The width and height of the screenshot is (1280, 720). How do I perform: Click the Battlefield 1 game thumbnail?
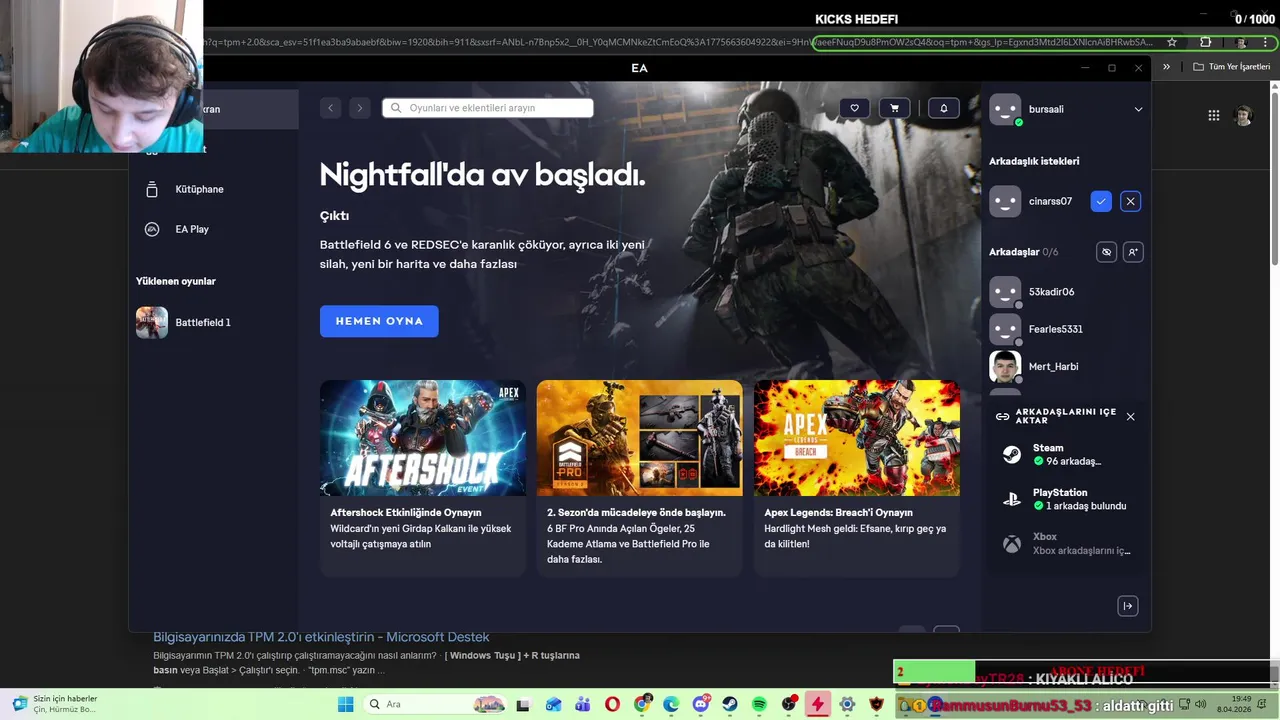point(152,322)
